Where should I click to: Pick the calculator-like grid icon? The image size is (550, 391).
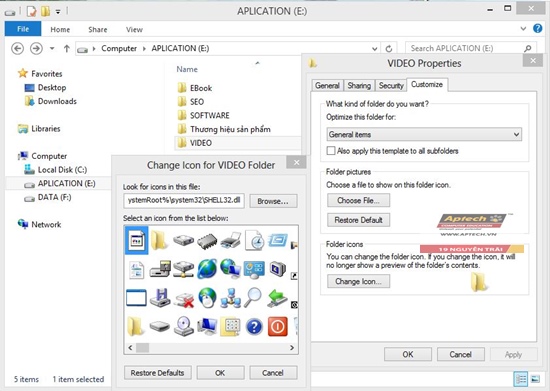pos(230,326)
